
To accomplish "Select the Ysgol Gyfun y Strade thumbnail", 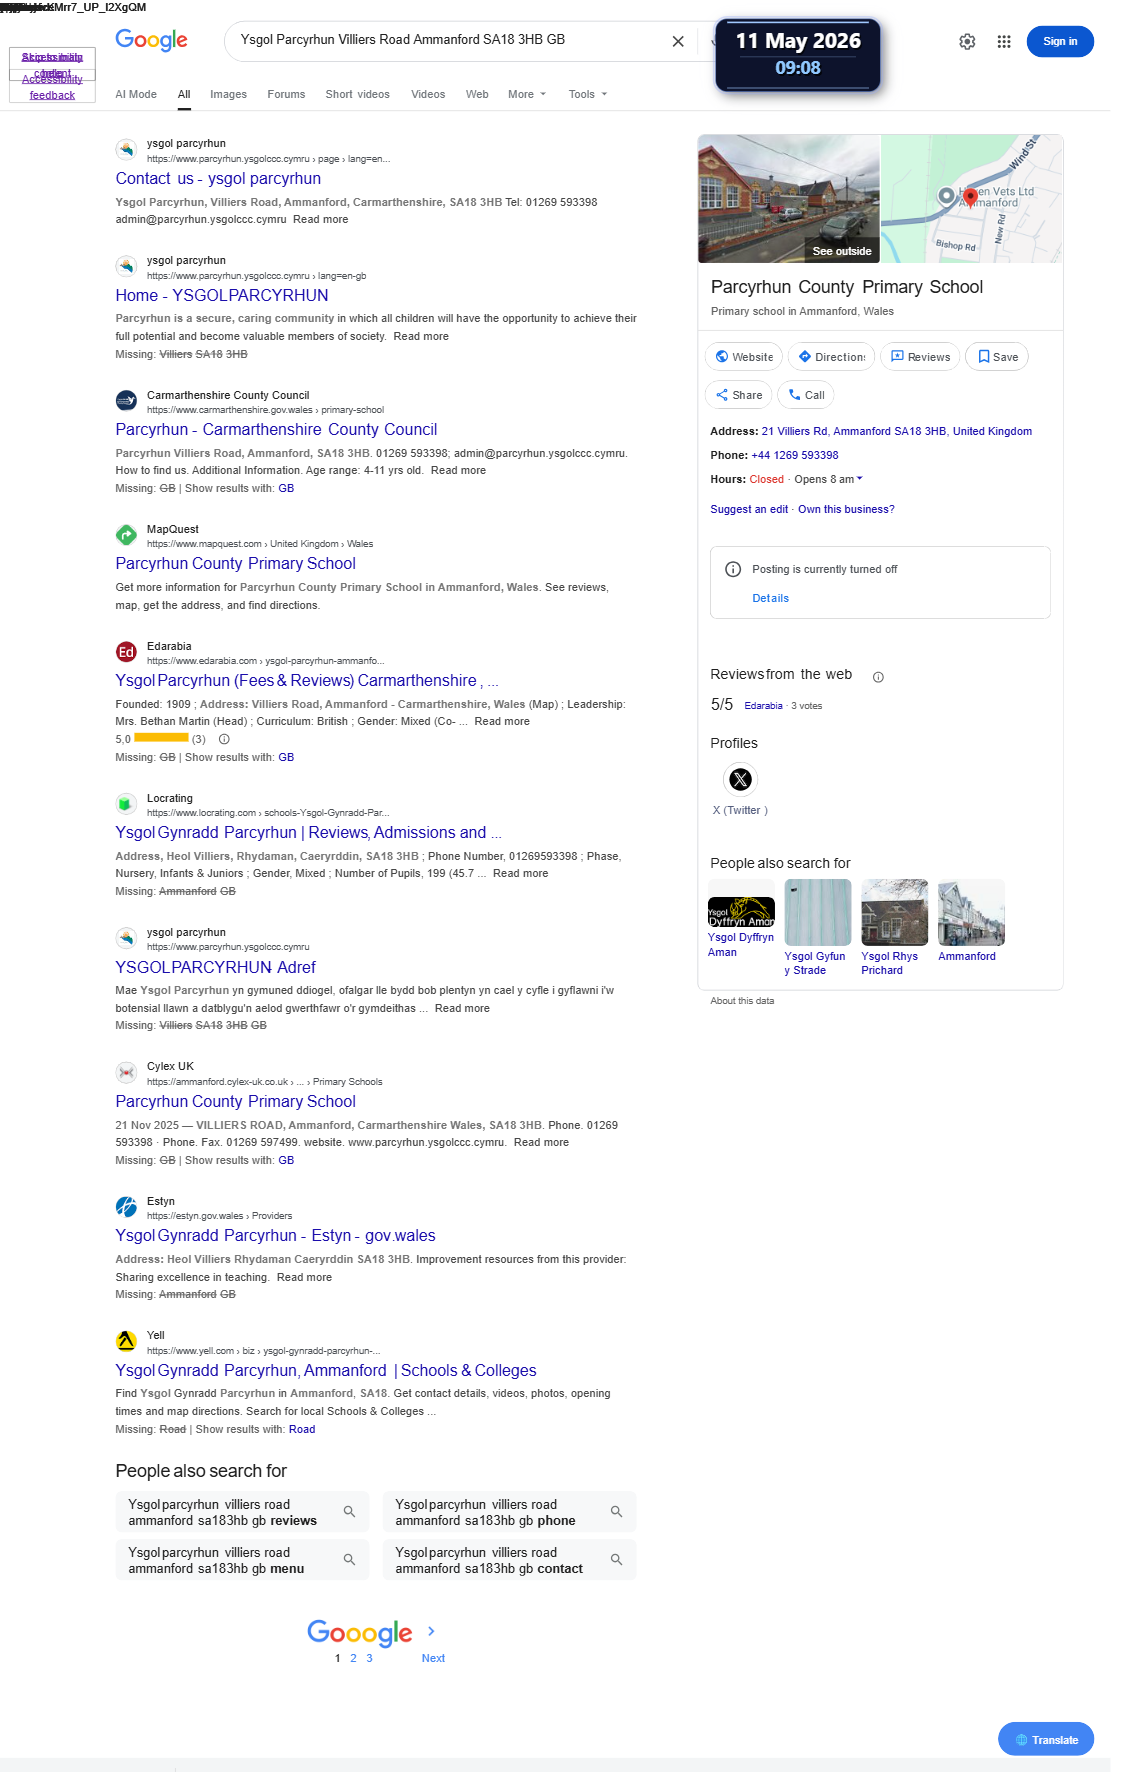I will tap(818, 913).
